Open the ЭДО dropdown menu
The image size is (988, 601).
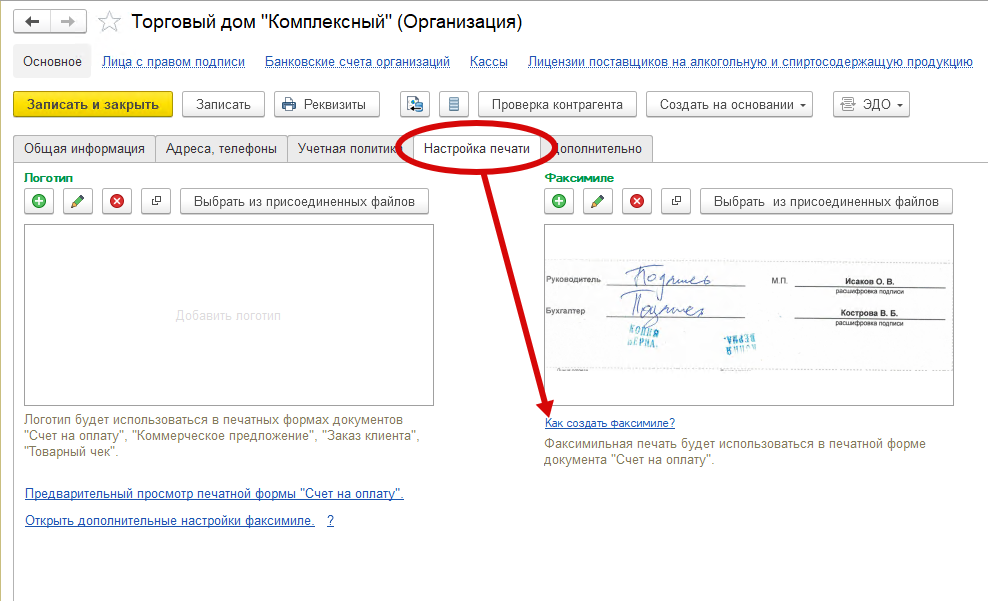pos(869,103)
